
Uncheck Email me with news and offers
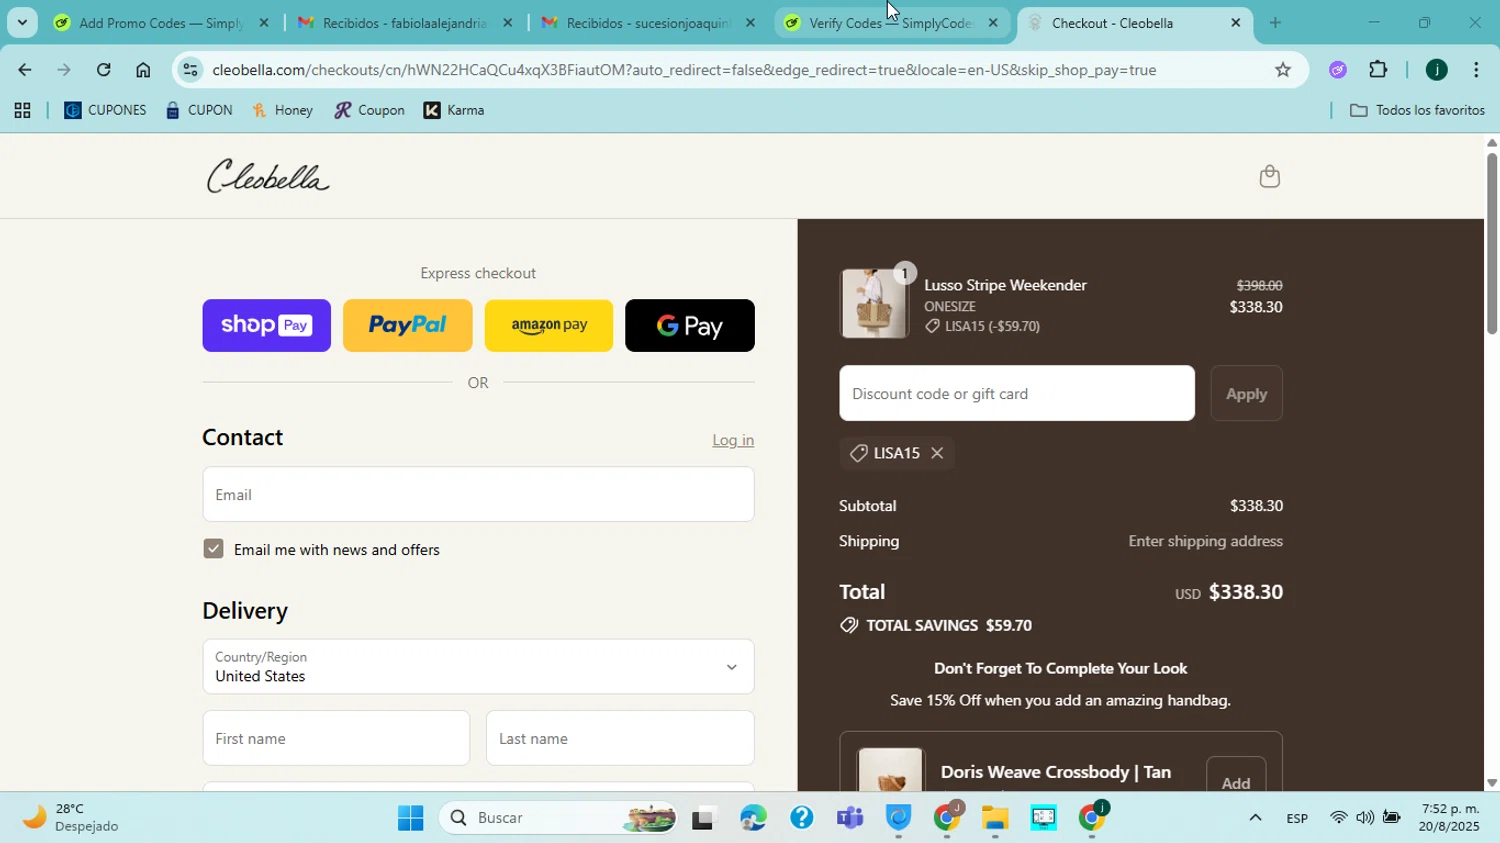pyautogui.click(x=213, y=548)
